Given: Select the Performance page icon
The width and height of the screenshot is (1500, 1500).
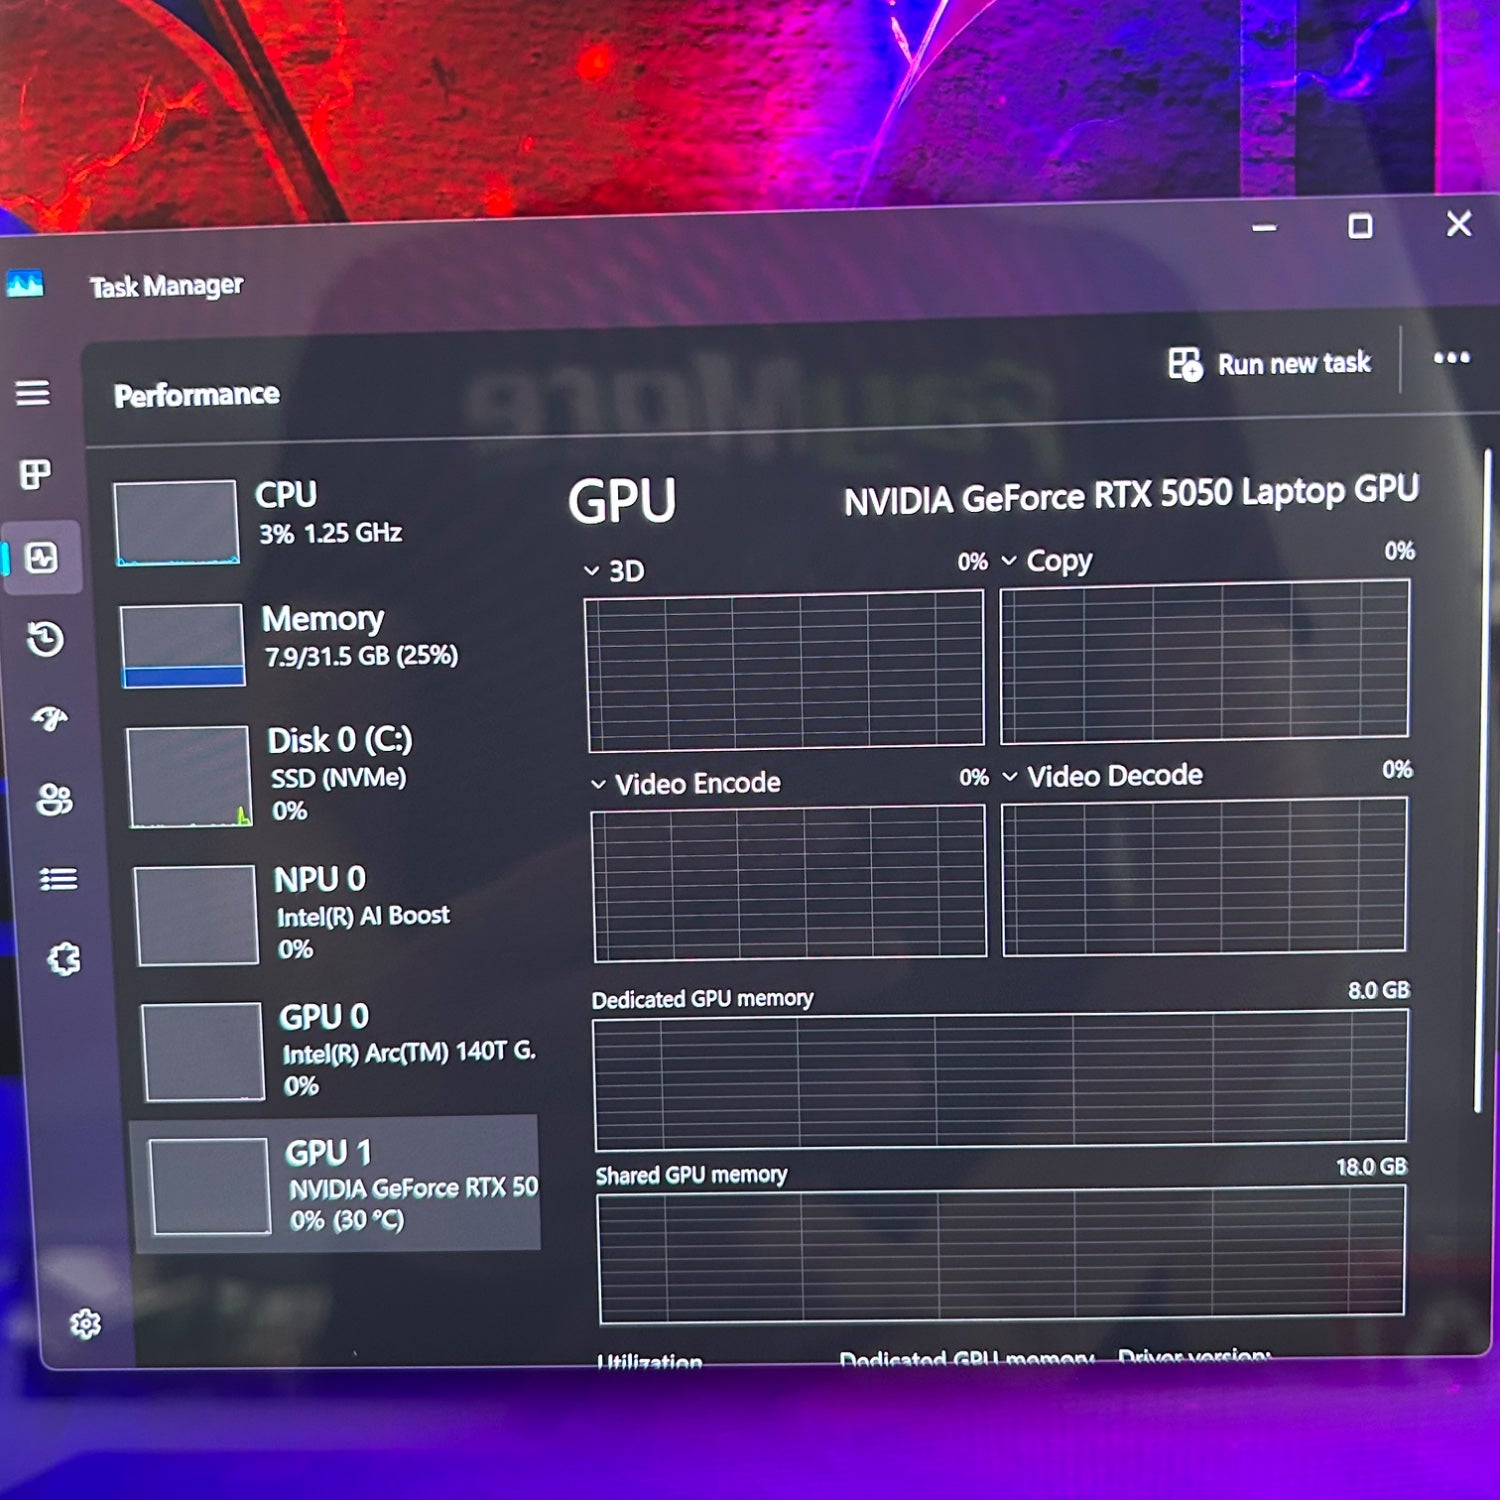Looking at the screenshot, I should pyautogui.click(x=41, y=557).
